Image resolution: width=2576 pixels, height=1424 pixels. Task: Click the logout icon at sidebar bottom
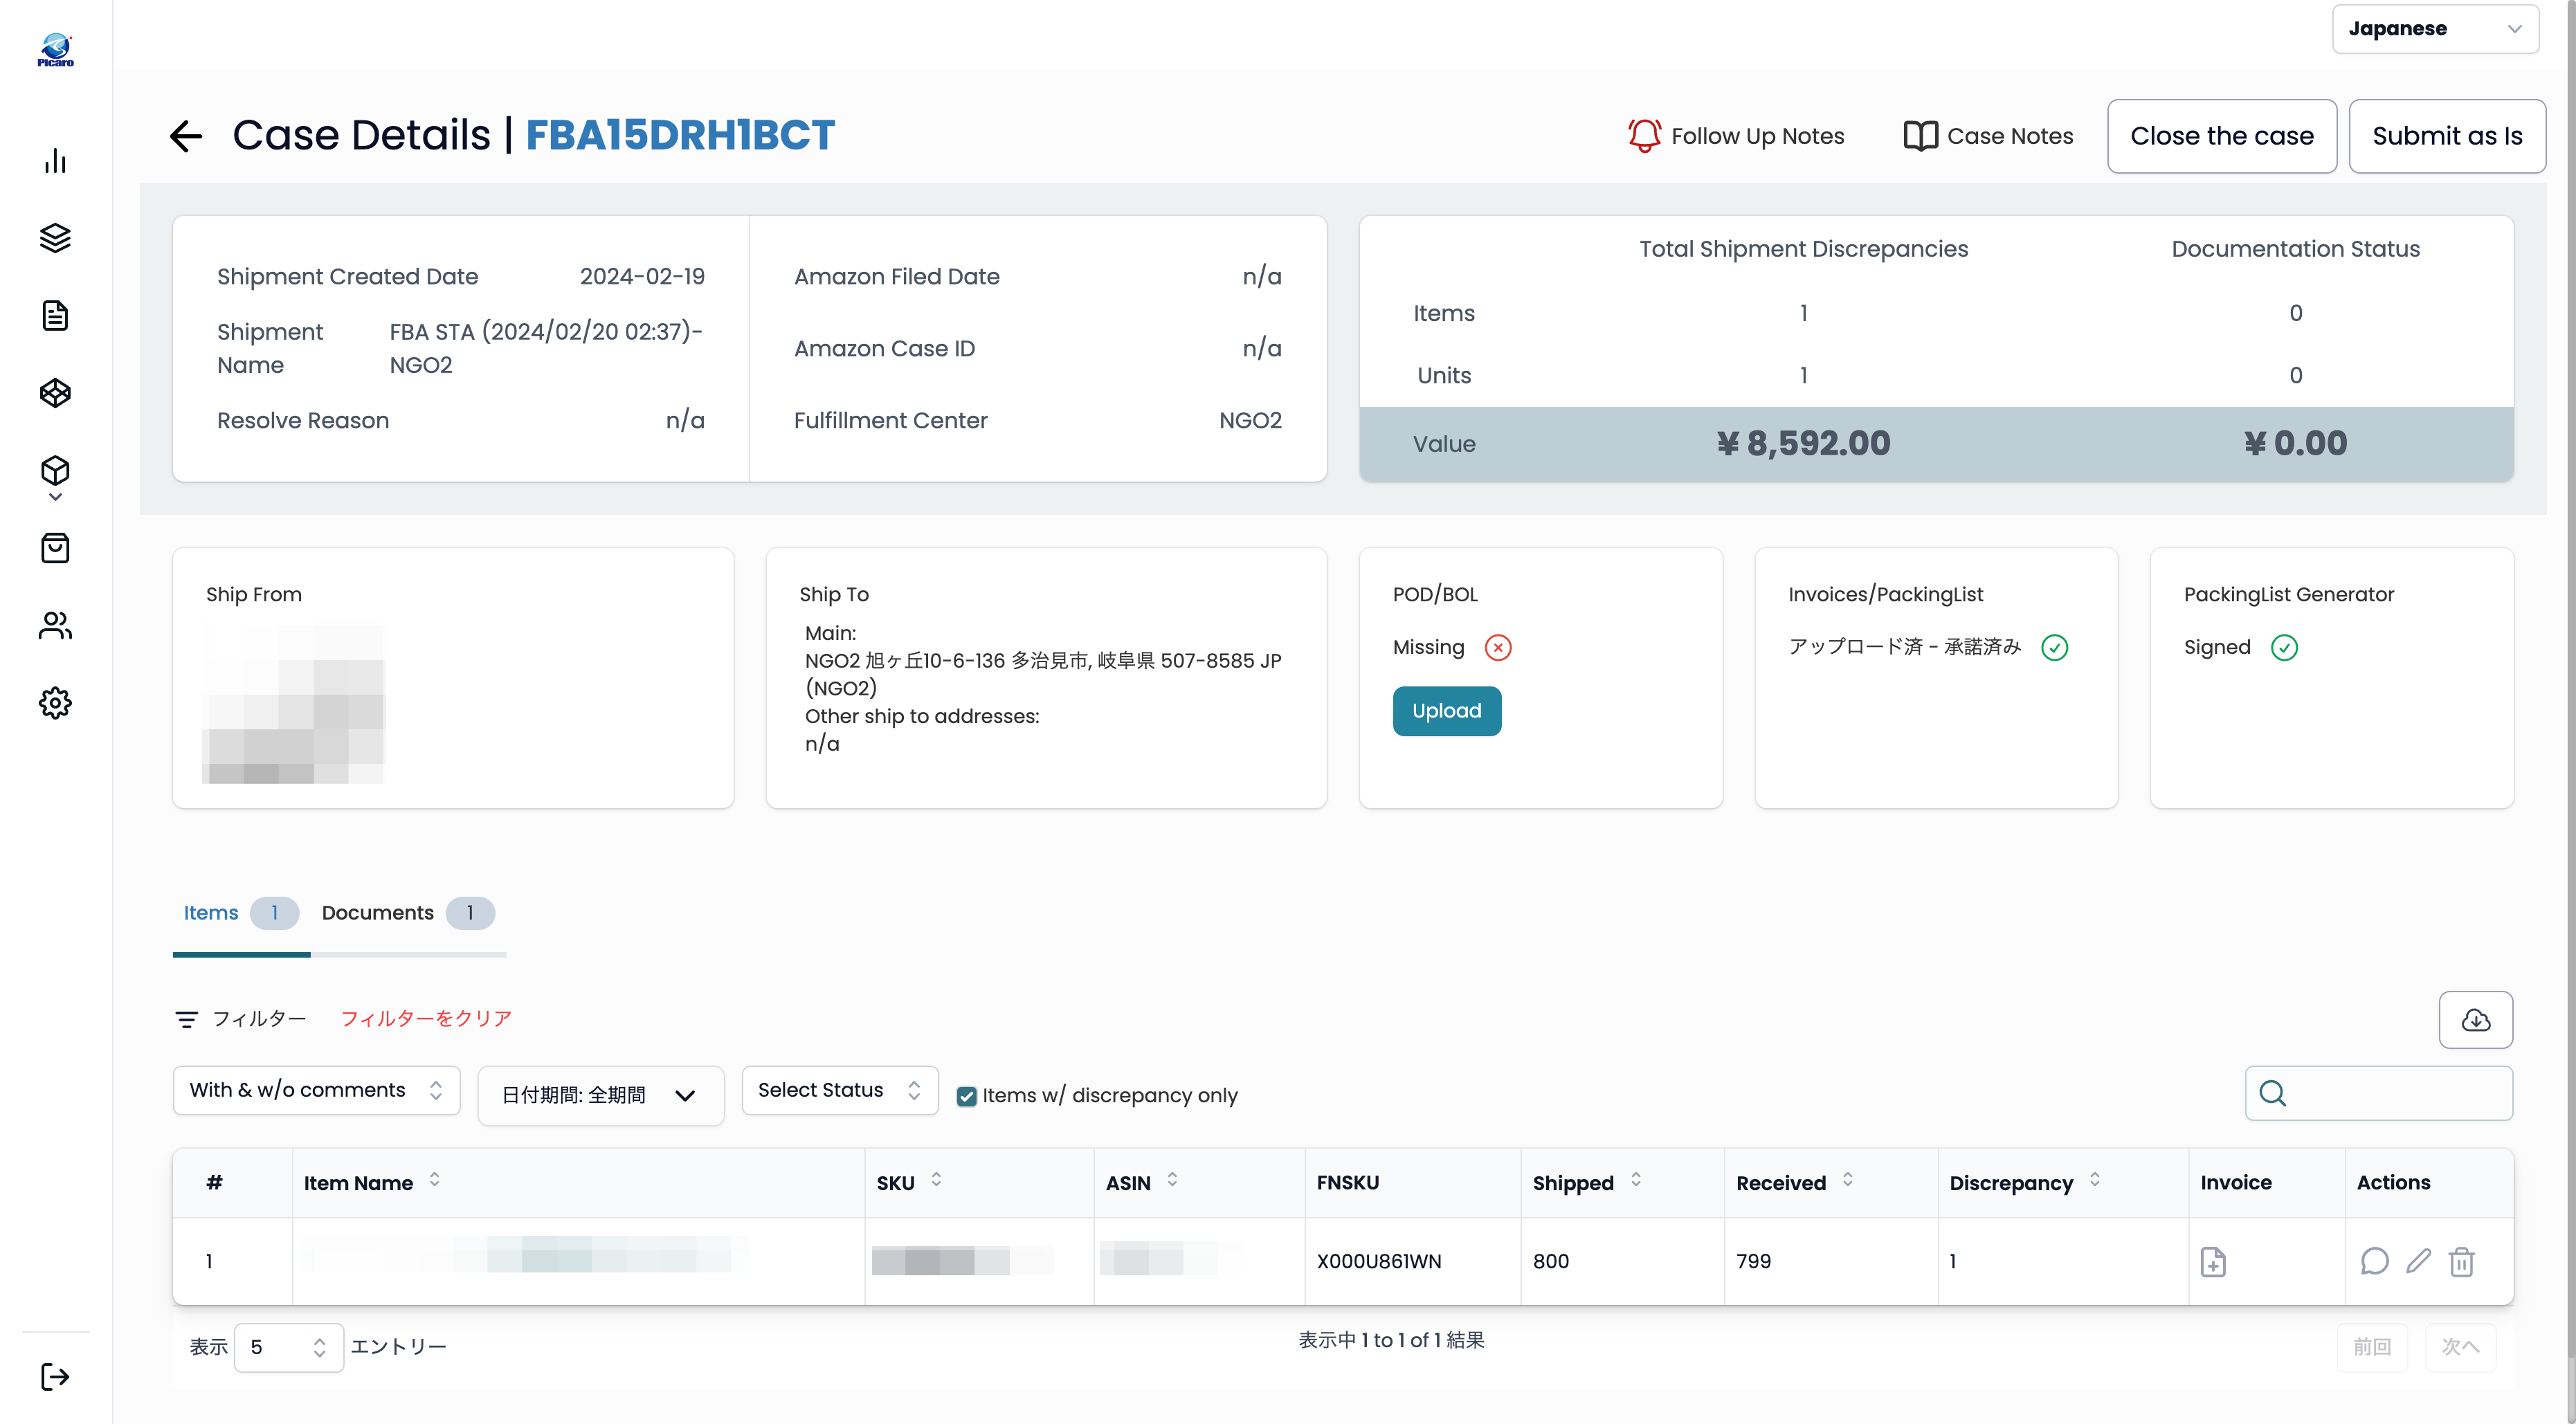[55, 1377]
